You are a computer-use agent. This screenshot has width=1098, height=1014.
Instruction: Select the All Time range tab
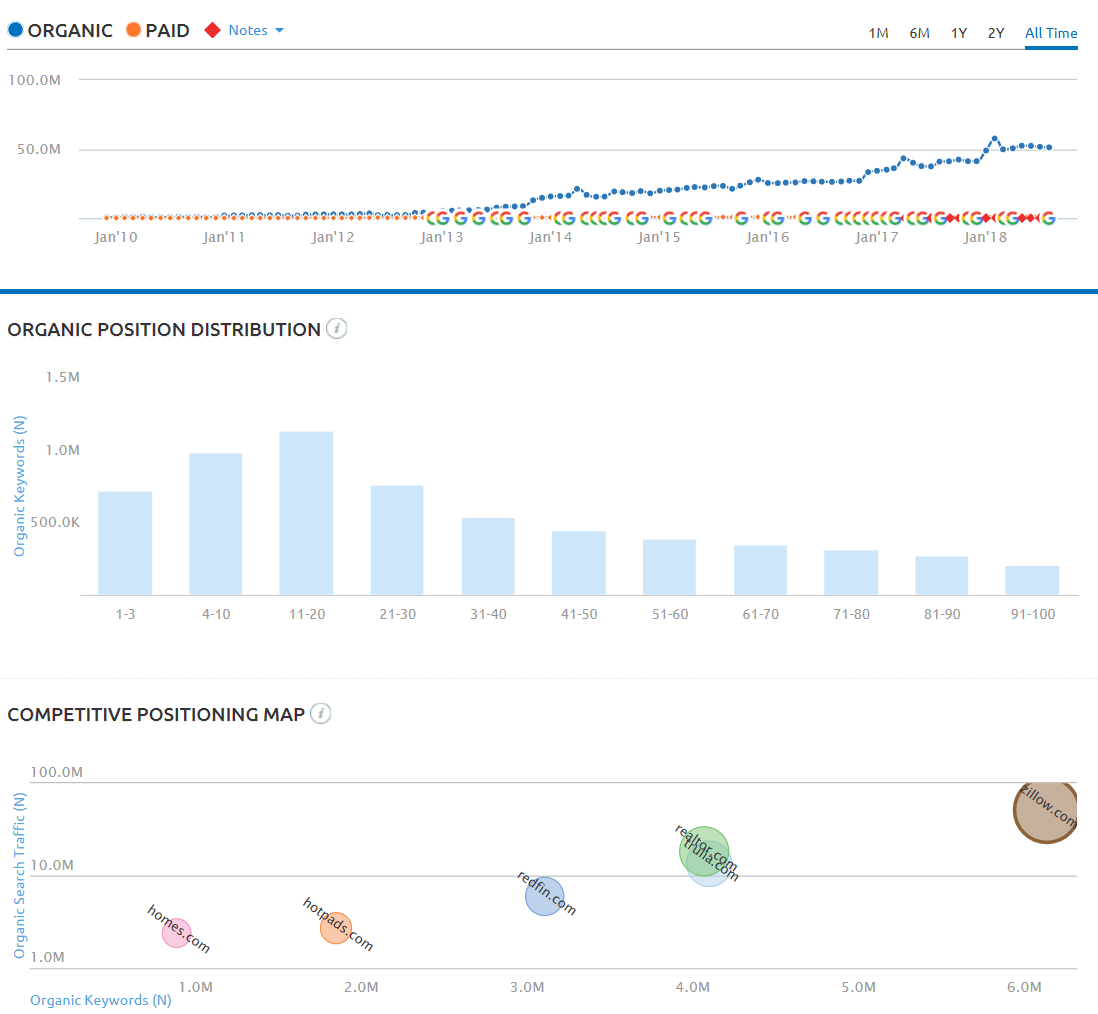[1050, 33]
